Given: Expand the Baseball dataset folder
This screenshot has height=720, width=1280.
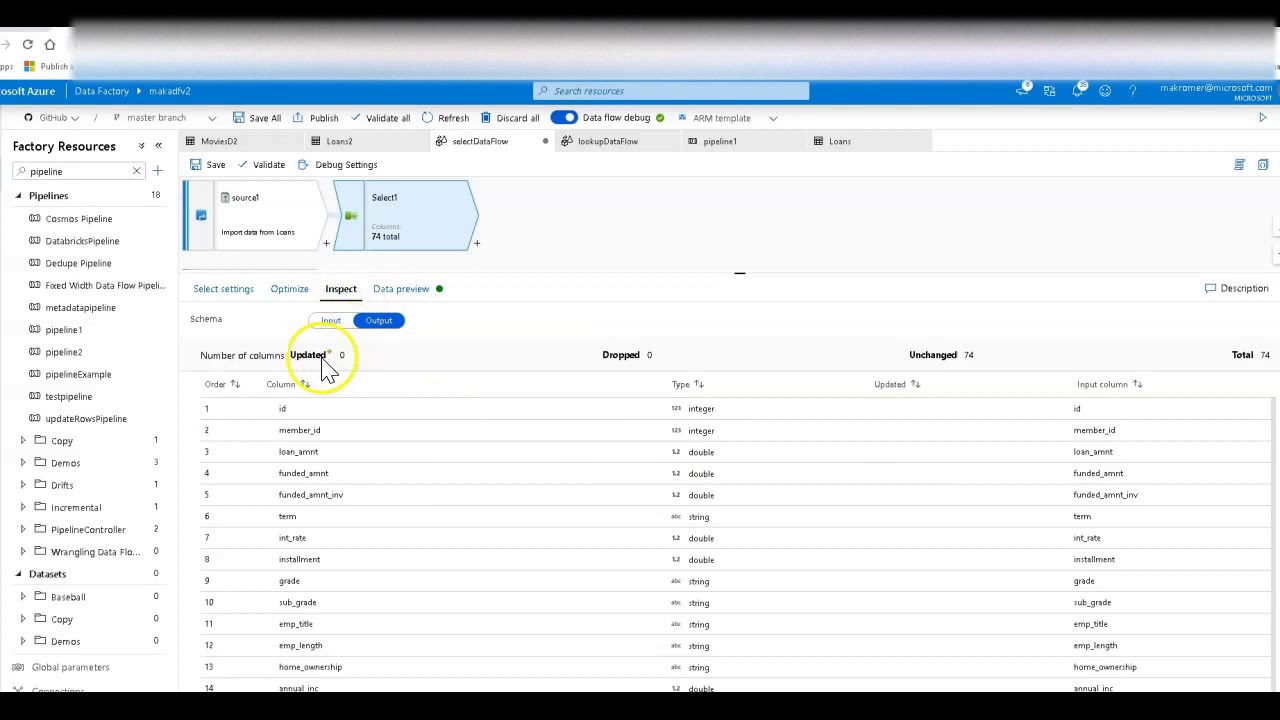Looking at the screenshot, I should [x=23, y=597].
